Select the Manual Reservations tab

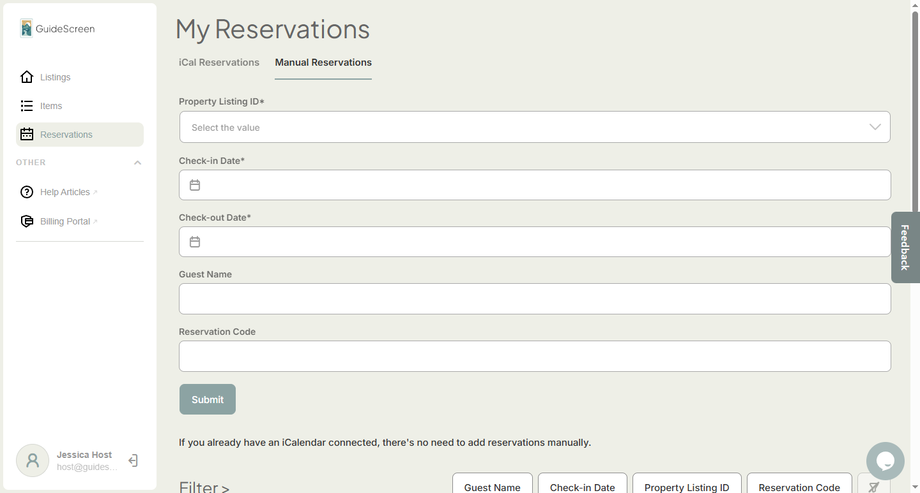pos(323,62)
